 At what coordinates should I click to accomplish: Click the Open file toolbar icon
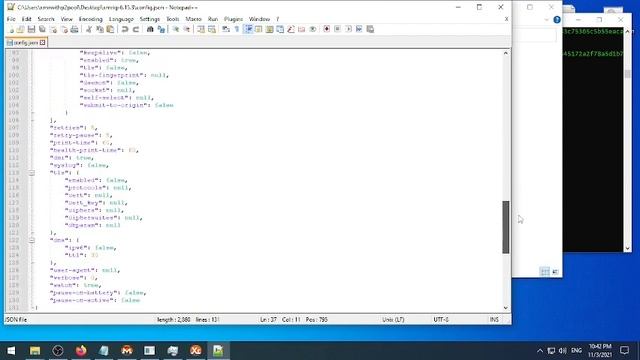20,29
